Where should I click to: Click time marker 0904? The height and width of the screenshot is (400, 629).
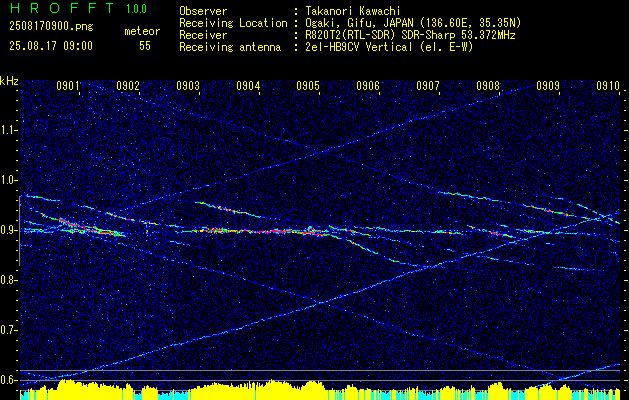(x=248, y=85)
